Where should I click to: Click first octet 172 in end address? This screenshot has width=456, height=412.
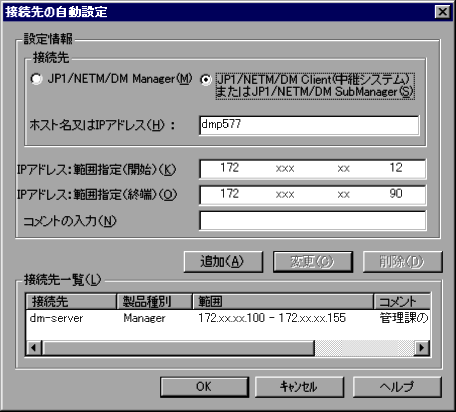coord(229,194)
